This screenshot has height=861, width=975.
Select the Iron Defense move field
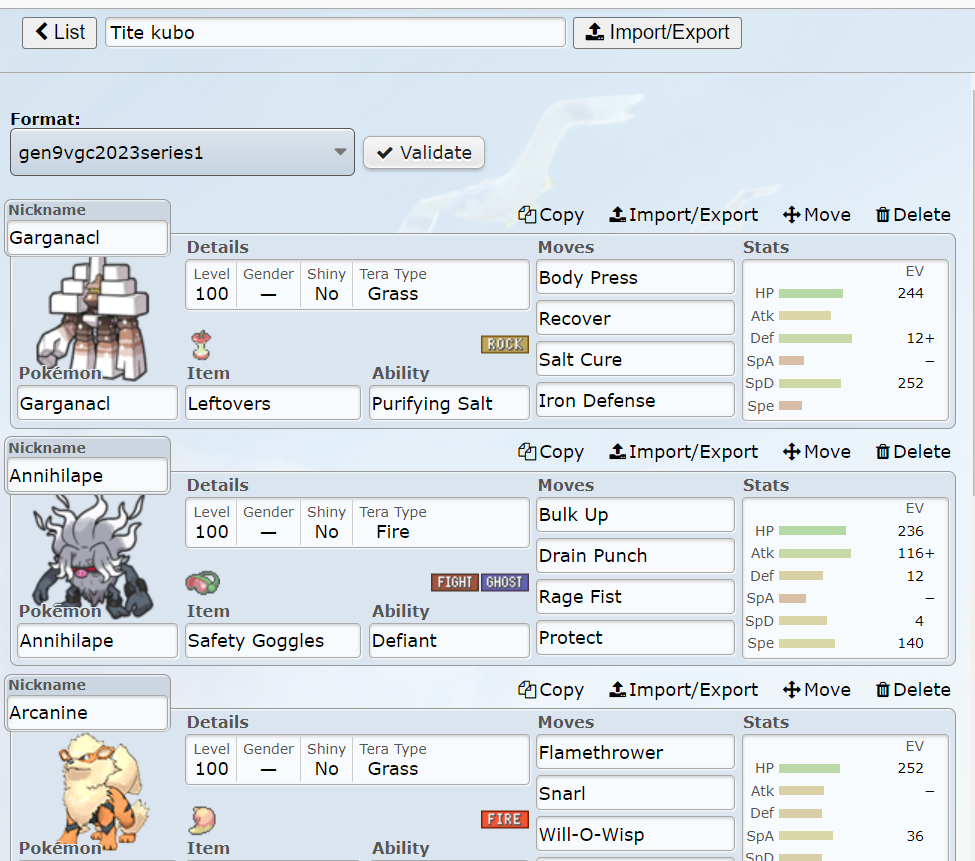tap(635, 400)
